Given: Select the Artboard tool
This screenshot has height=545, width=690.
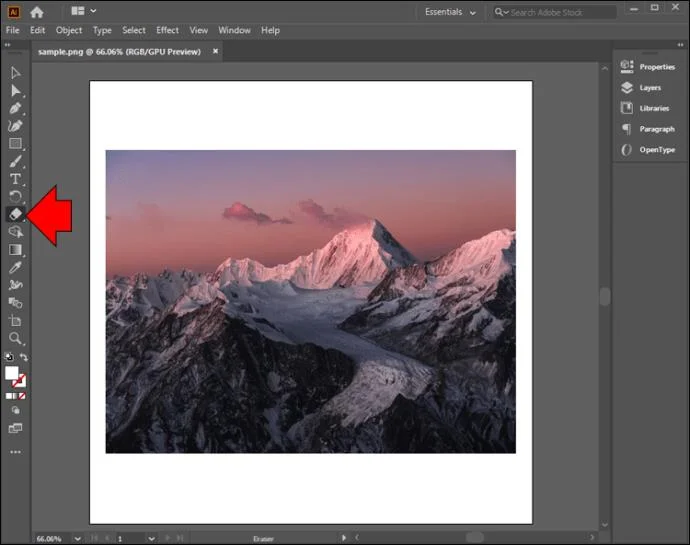Looking at the screenshot, I should (x=15, y=321).
